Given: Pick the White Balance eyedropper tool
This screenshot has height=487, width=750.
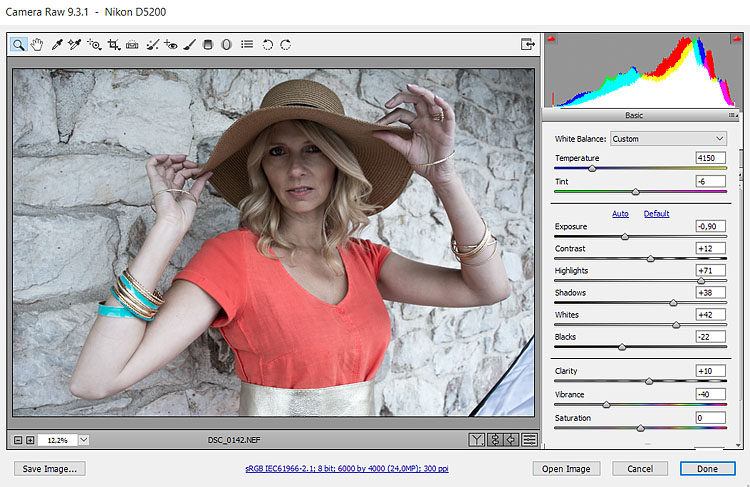Looking at the screenshot, I should tap(57, 44).
